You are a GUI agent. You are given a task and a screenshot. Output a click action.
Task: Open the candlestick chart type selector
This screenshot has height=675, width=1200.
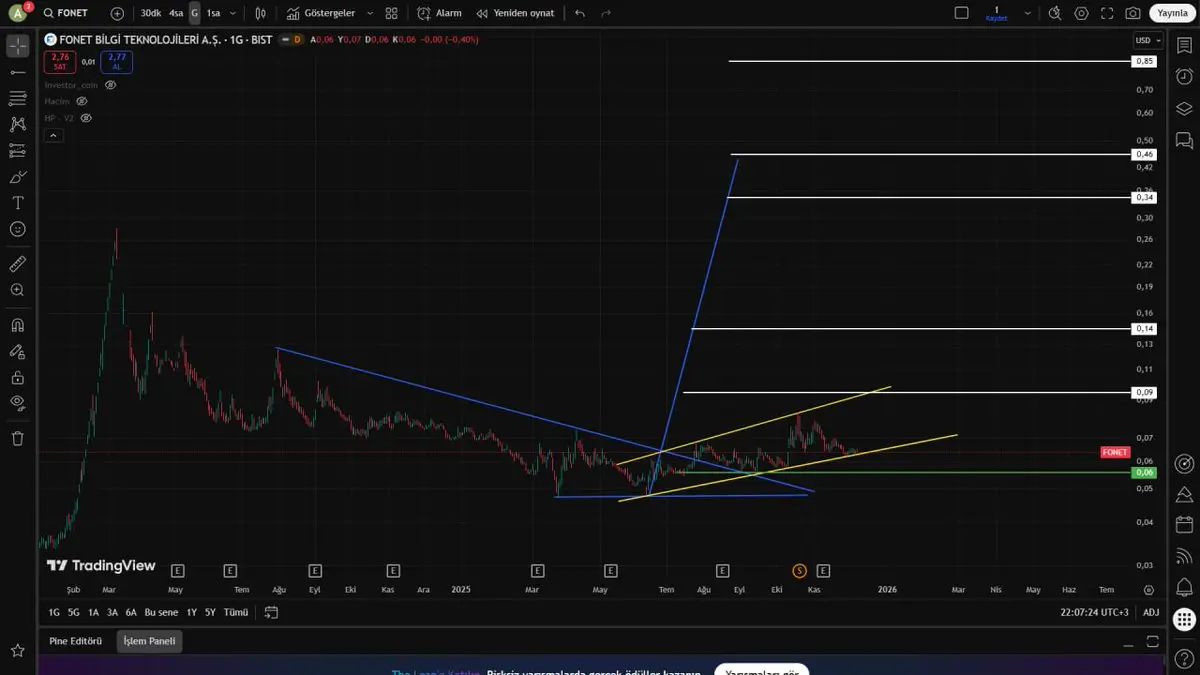(260, 13)
